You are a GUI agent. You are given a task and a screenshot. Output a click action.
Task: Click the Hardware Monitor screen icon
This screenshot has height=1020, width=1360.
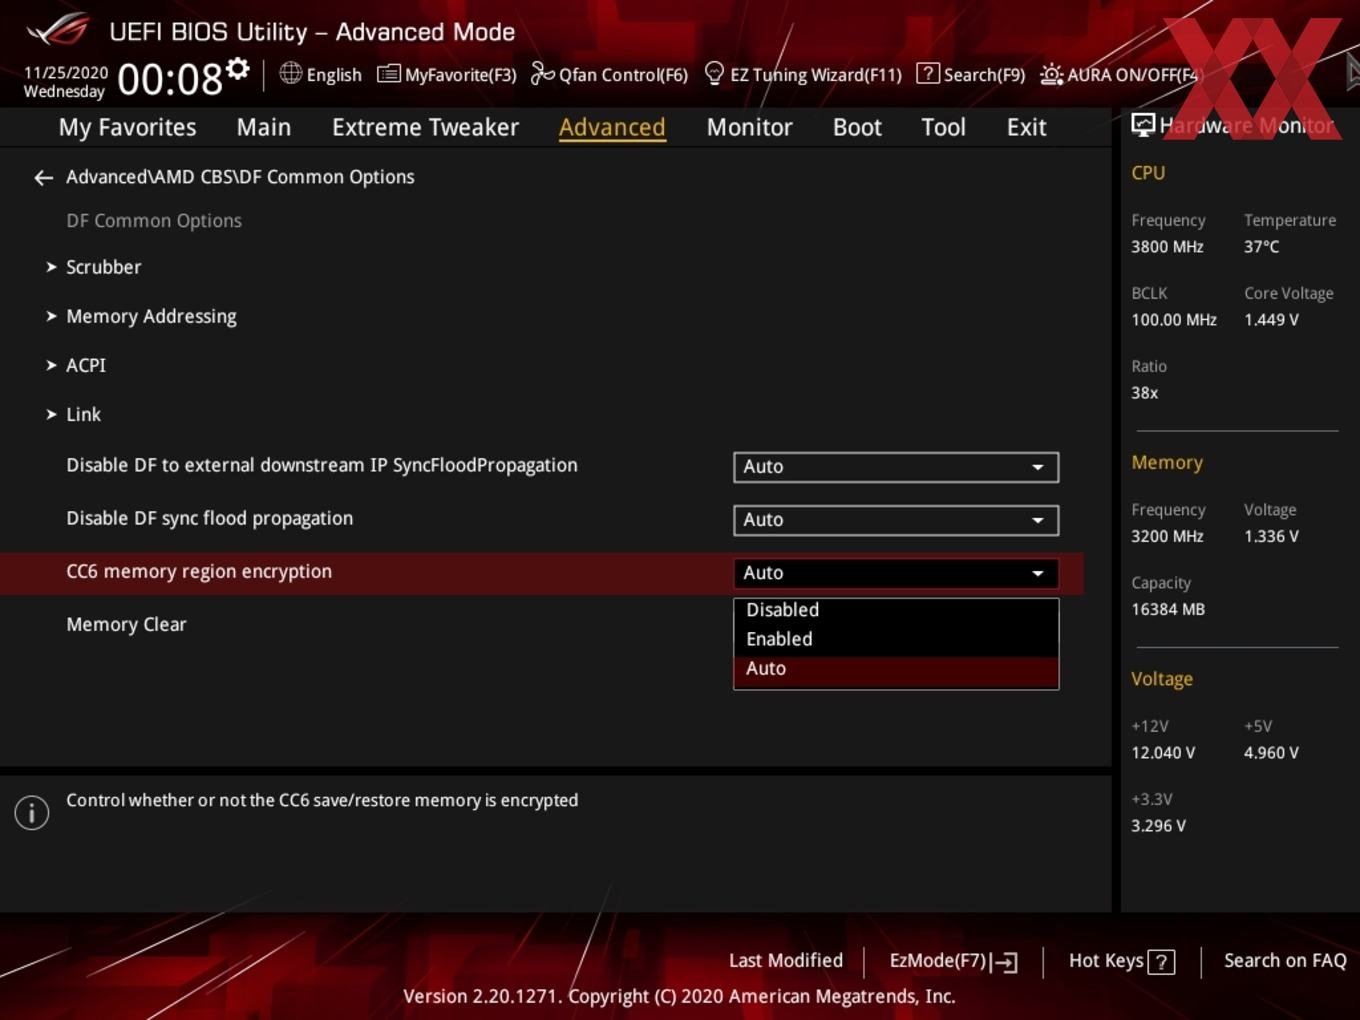click(x=1143, y=125)
